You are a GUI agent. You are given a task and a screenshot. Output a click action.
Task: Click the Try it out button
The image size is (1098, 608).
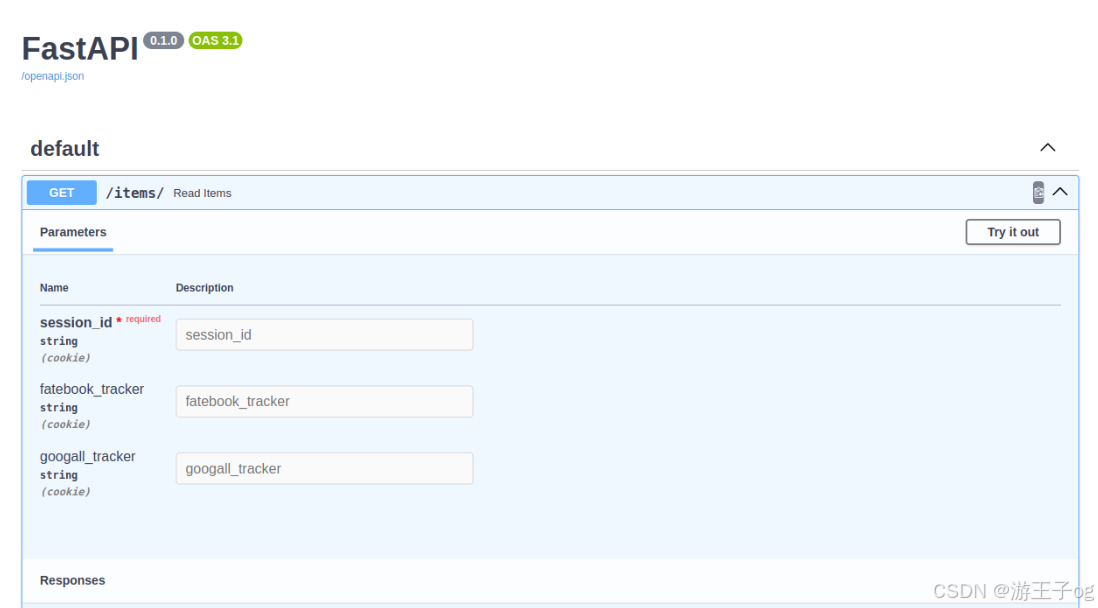point(1012,231)
